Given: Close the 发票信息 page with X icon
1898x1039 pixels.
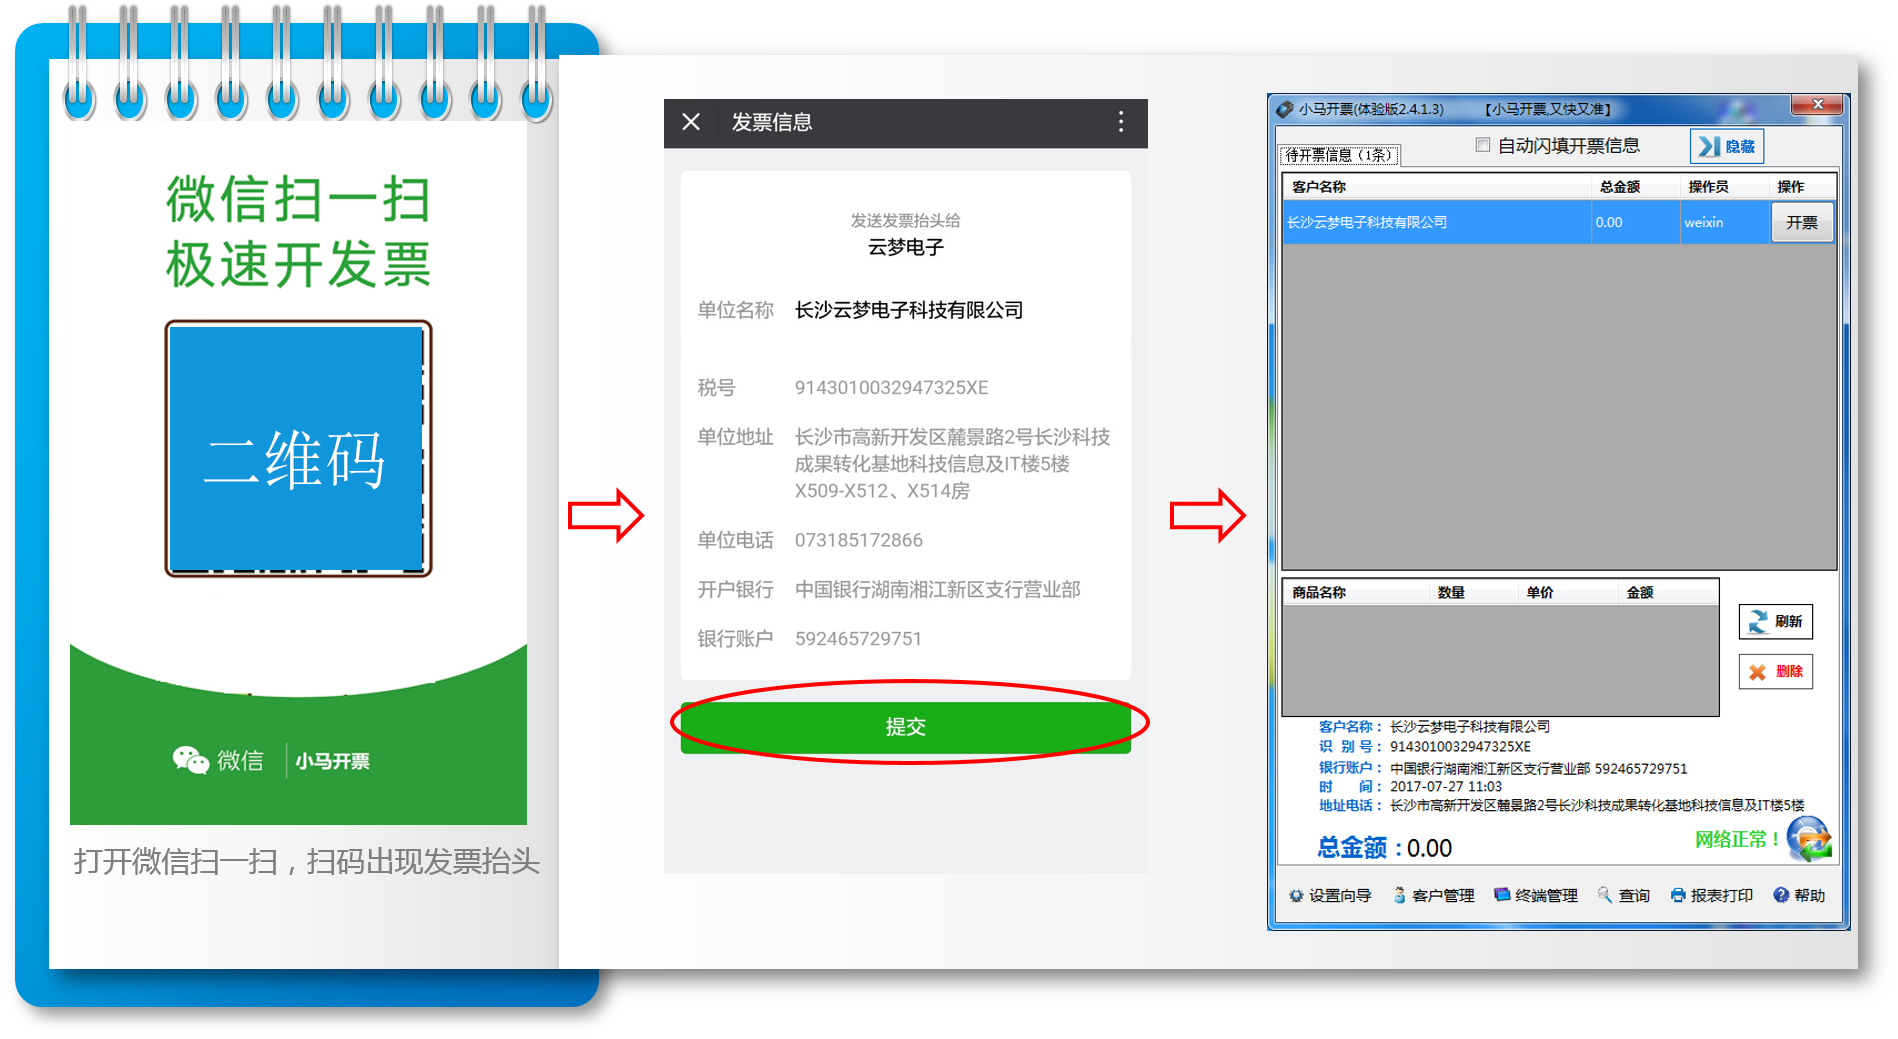Looking at the screenshot, I should click(x=691, y=122).
